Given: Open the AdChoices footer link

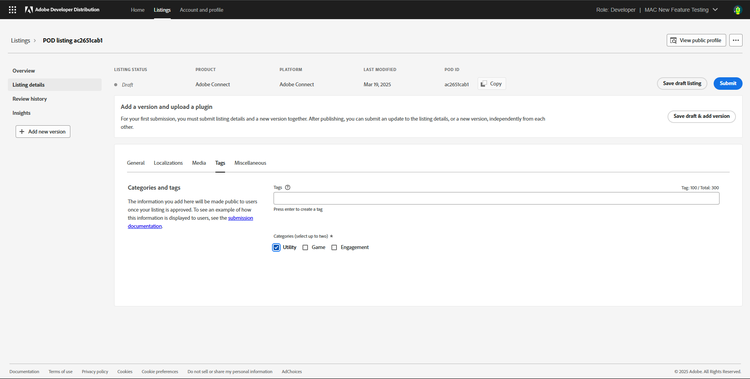Looking at the screenshot, I should coord(292,371).
